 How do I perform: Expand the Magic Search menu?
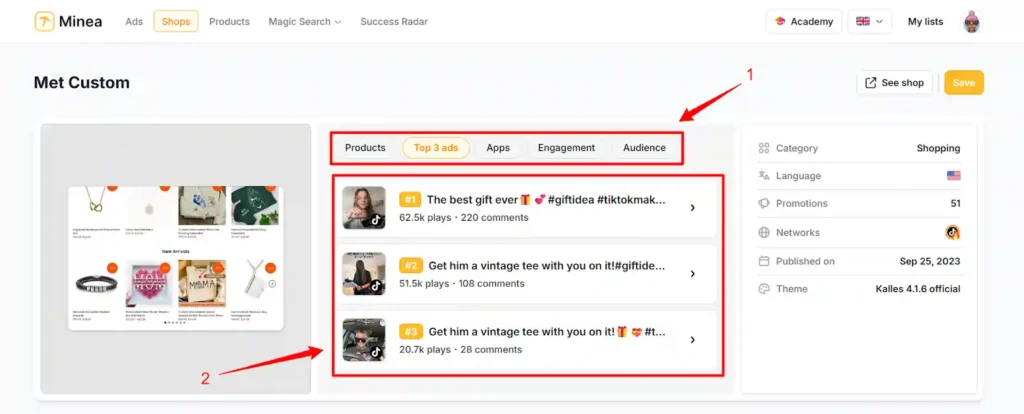point(305,22)
